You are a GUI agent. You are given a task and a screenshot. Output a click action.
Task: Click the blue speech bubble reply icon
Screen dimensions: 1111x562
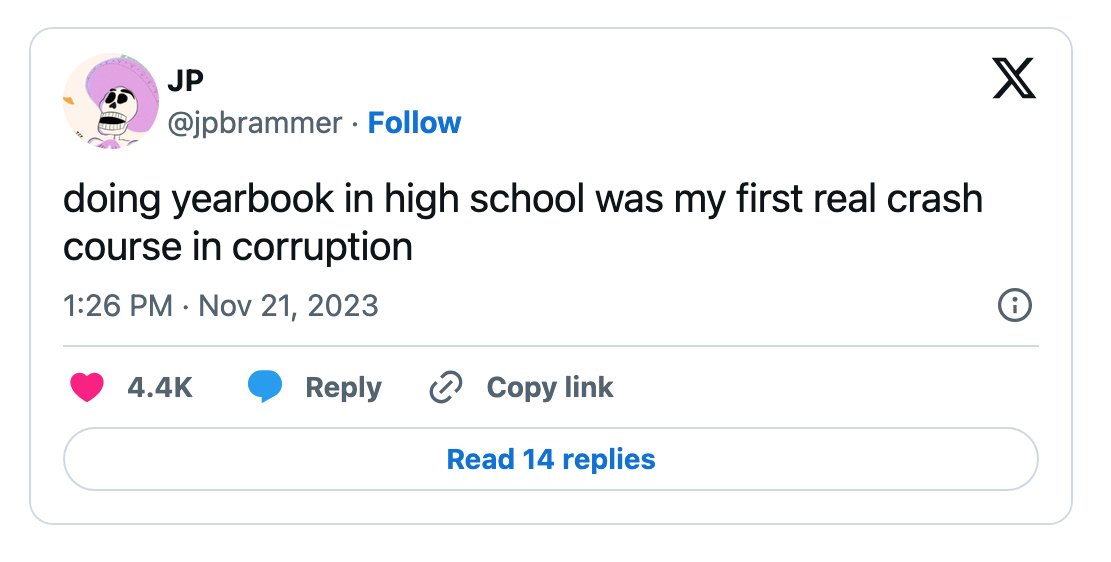pyautogui.click(x=265, y=388)
